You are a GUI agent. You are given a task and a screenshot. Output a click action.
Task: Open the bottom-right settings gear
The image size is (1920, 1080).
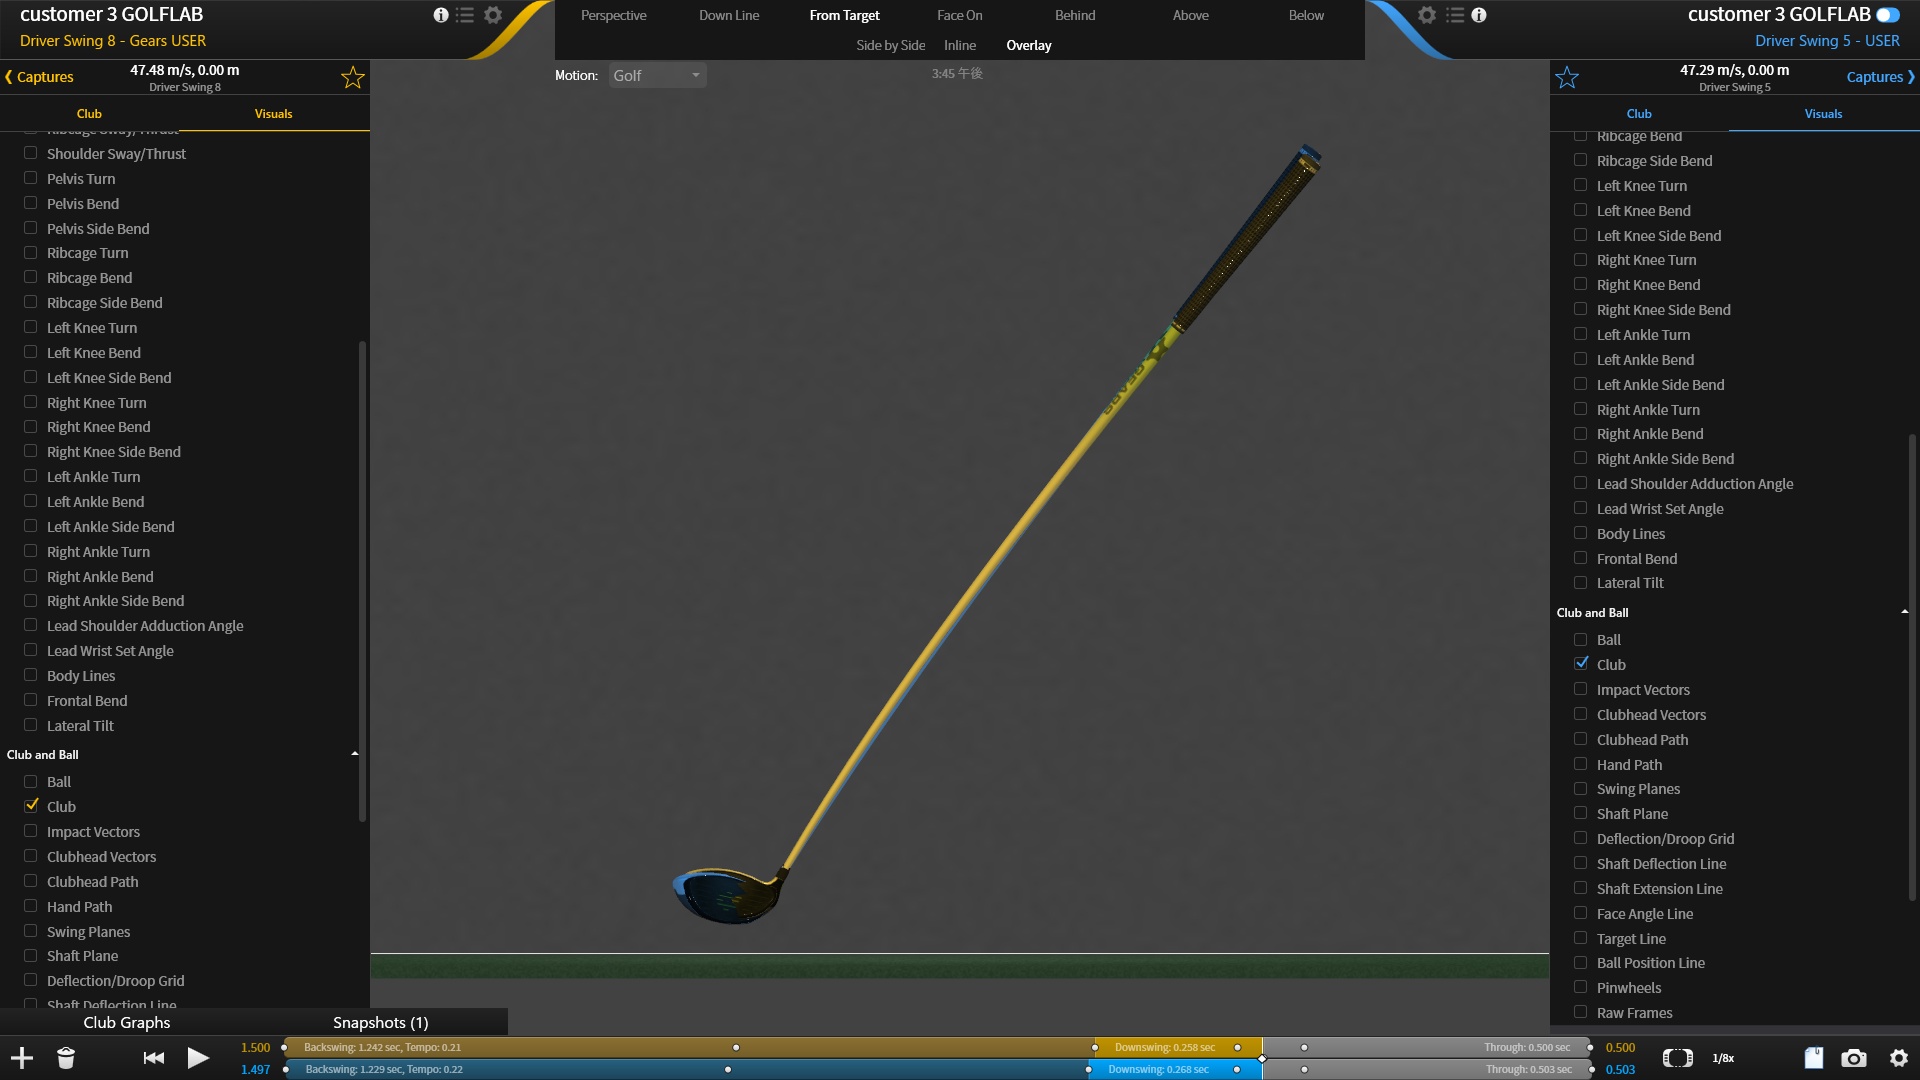[x=1899, y=1058]
